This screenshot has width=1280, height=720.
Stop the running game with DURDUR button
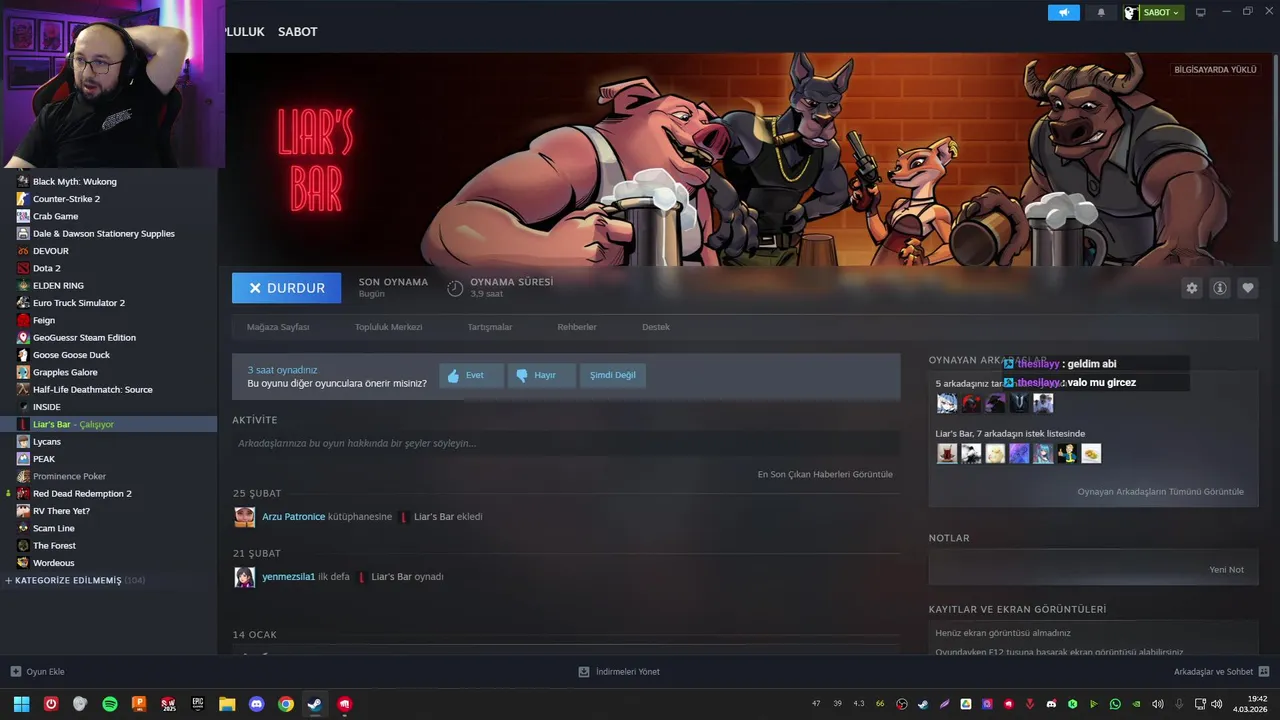tap(286, 288)
